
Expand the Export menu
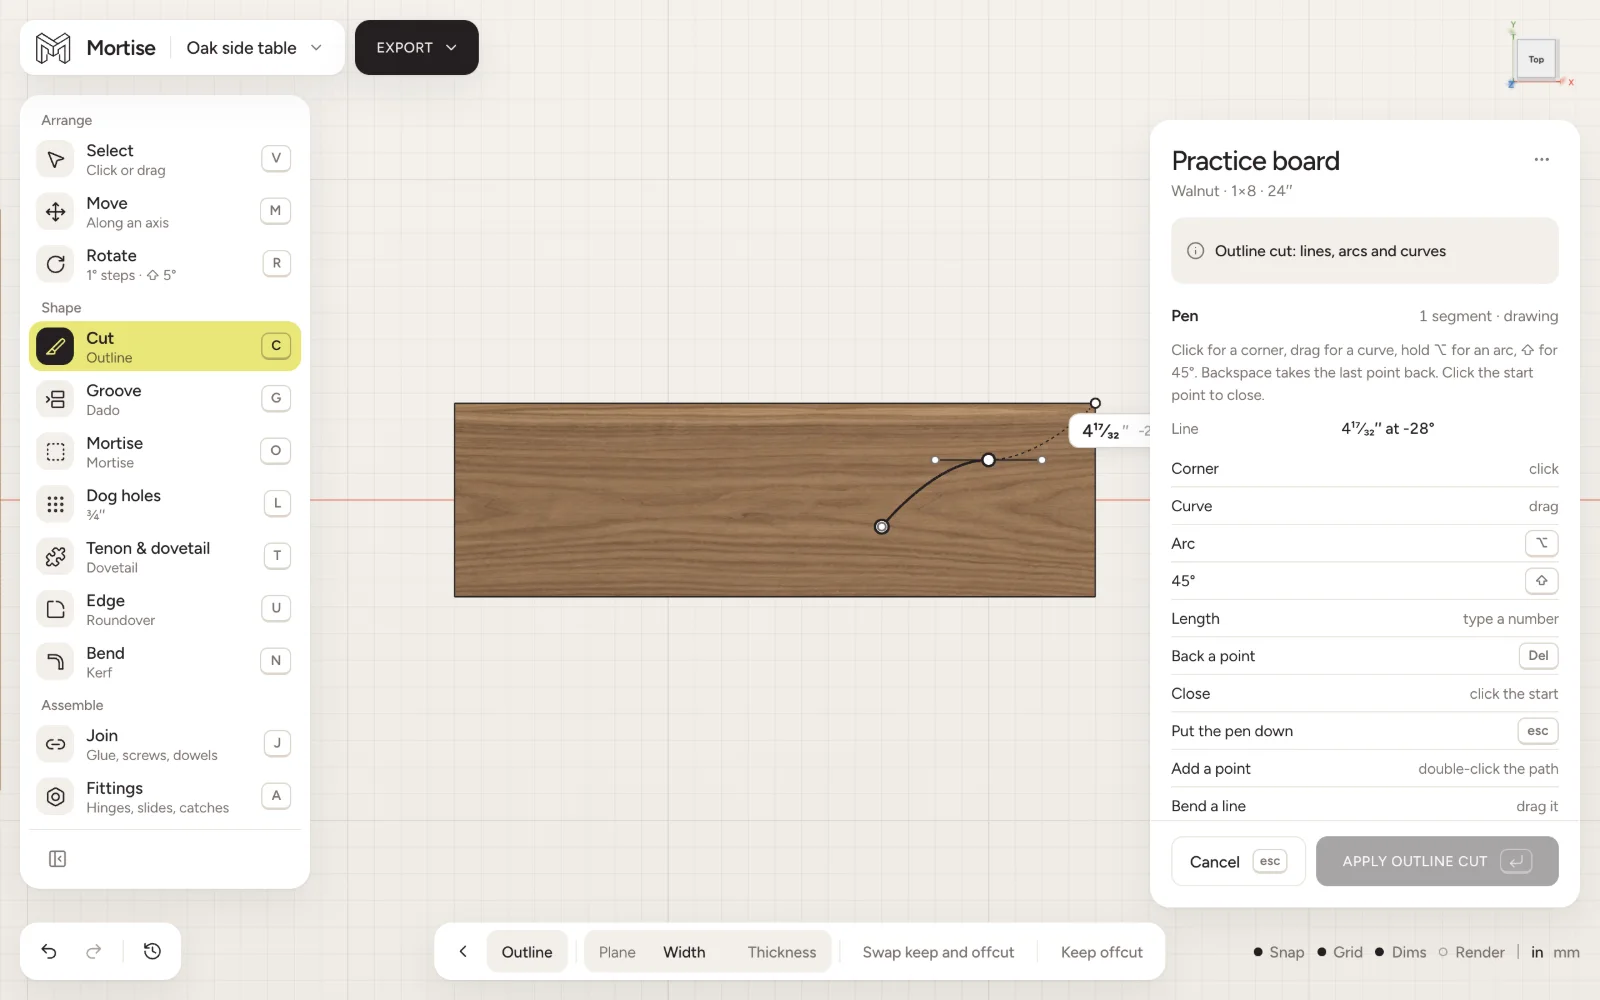tap(416, 48)
